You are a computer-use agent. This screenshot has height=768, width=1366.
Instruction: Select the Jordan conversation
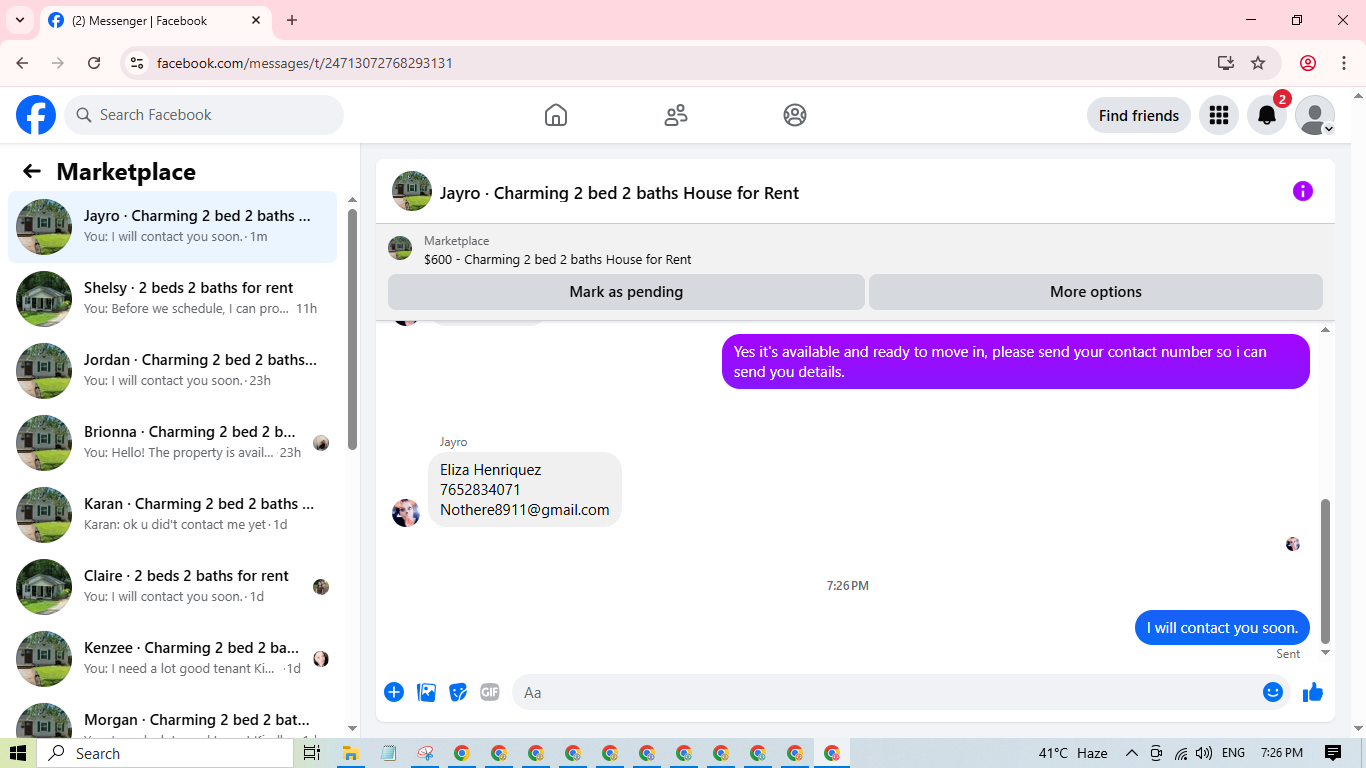pyautogui.click(x=172, y=371)
